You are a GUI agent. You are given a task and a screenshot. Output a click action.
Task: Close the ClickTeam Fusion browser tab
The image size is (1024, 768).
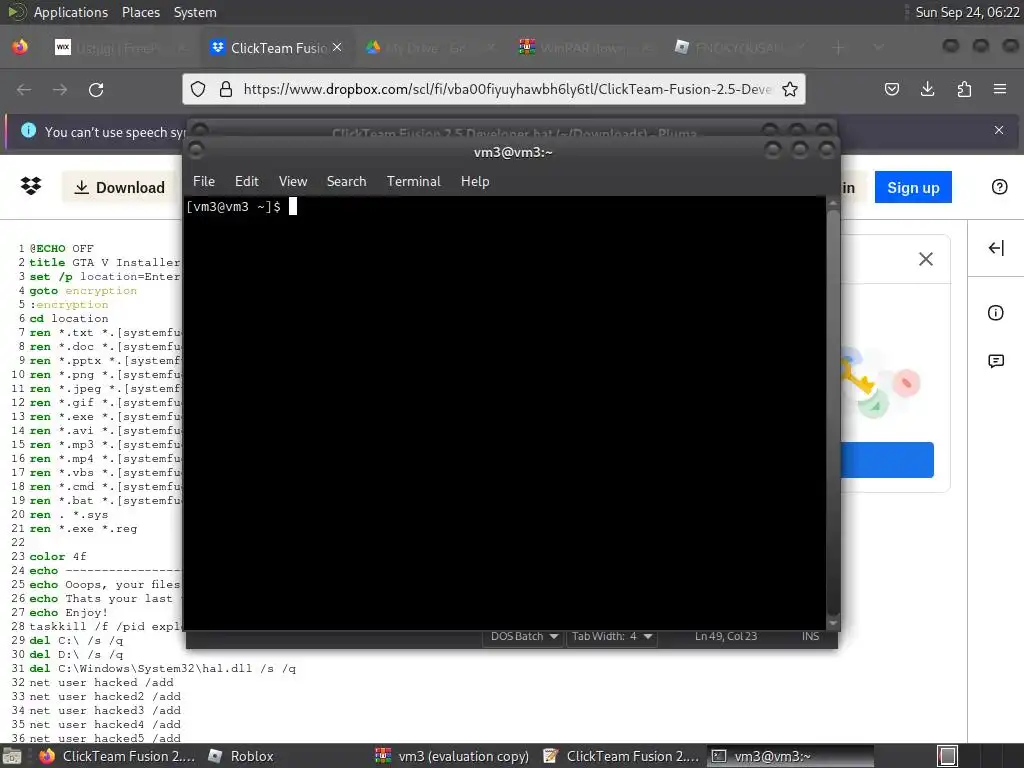tap(337, 47)
